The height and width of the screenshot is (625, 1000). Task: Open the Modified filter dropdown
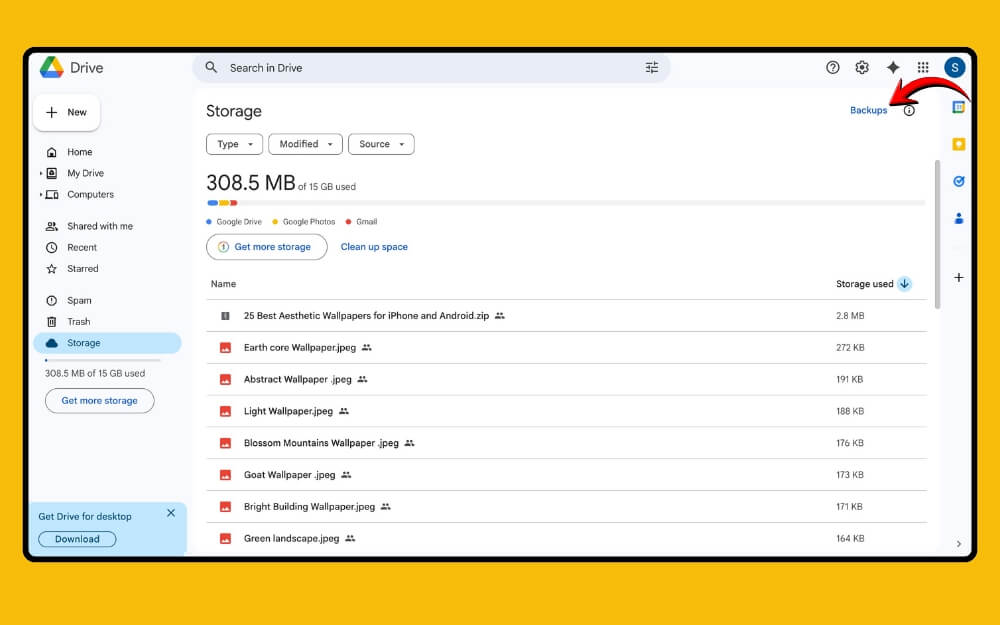305,144
